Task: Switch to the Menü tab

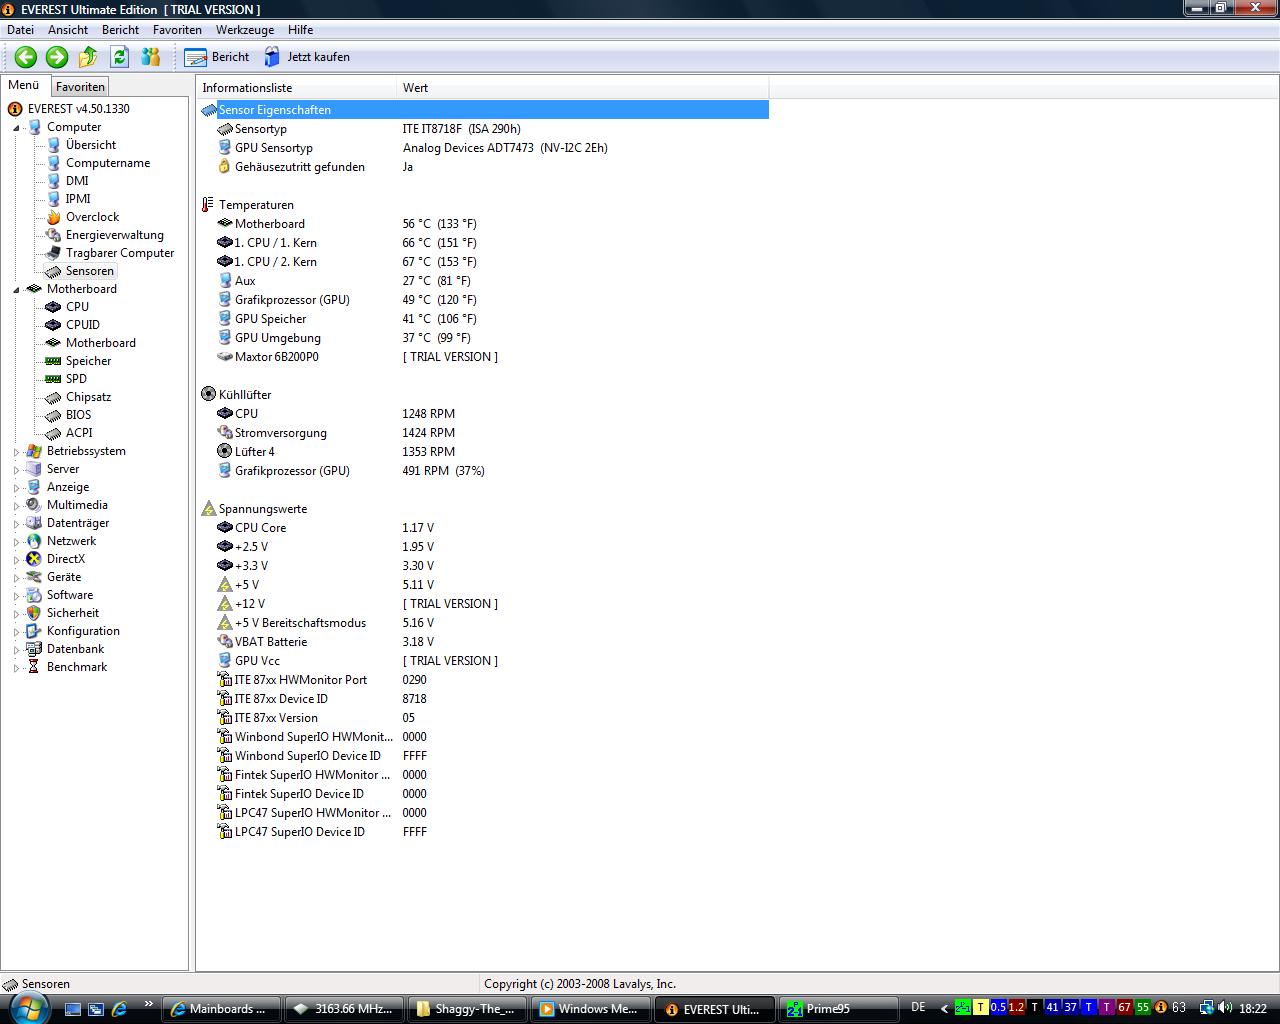Action: click(23, 86)
